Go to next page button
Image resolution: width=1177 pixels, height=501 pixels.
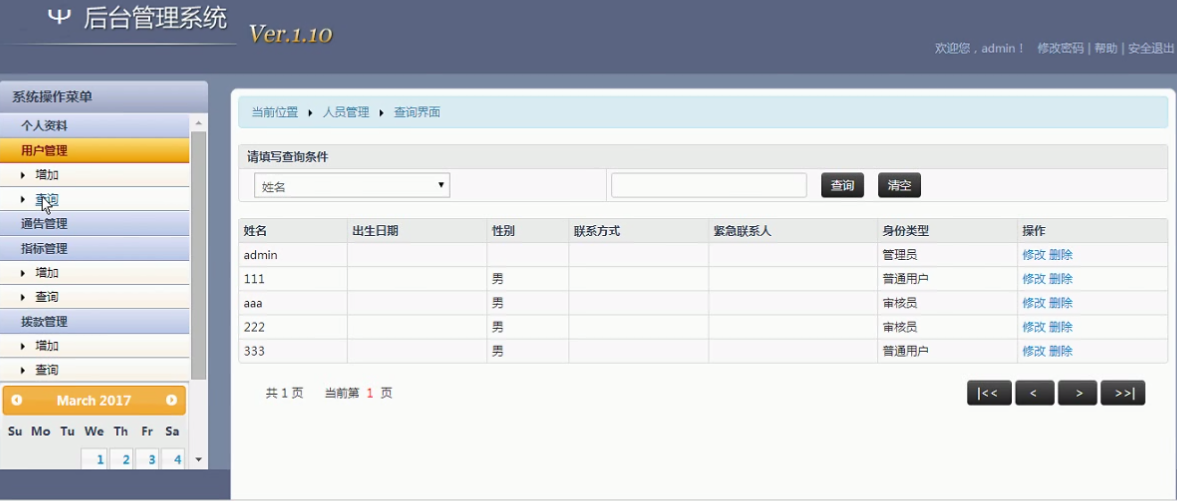(1078, 393)
